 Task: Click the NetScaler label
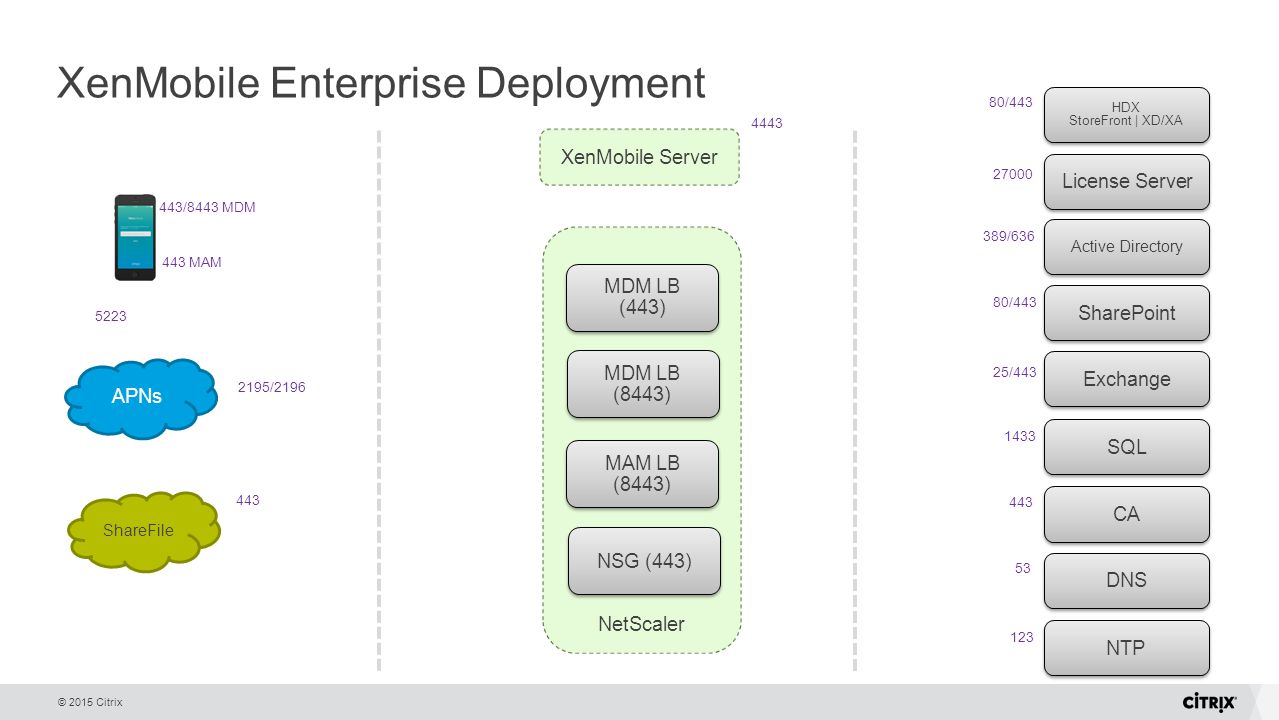pyautogui.click(x=641, y=624)
